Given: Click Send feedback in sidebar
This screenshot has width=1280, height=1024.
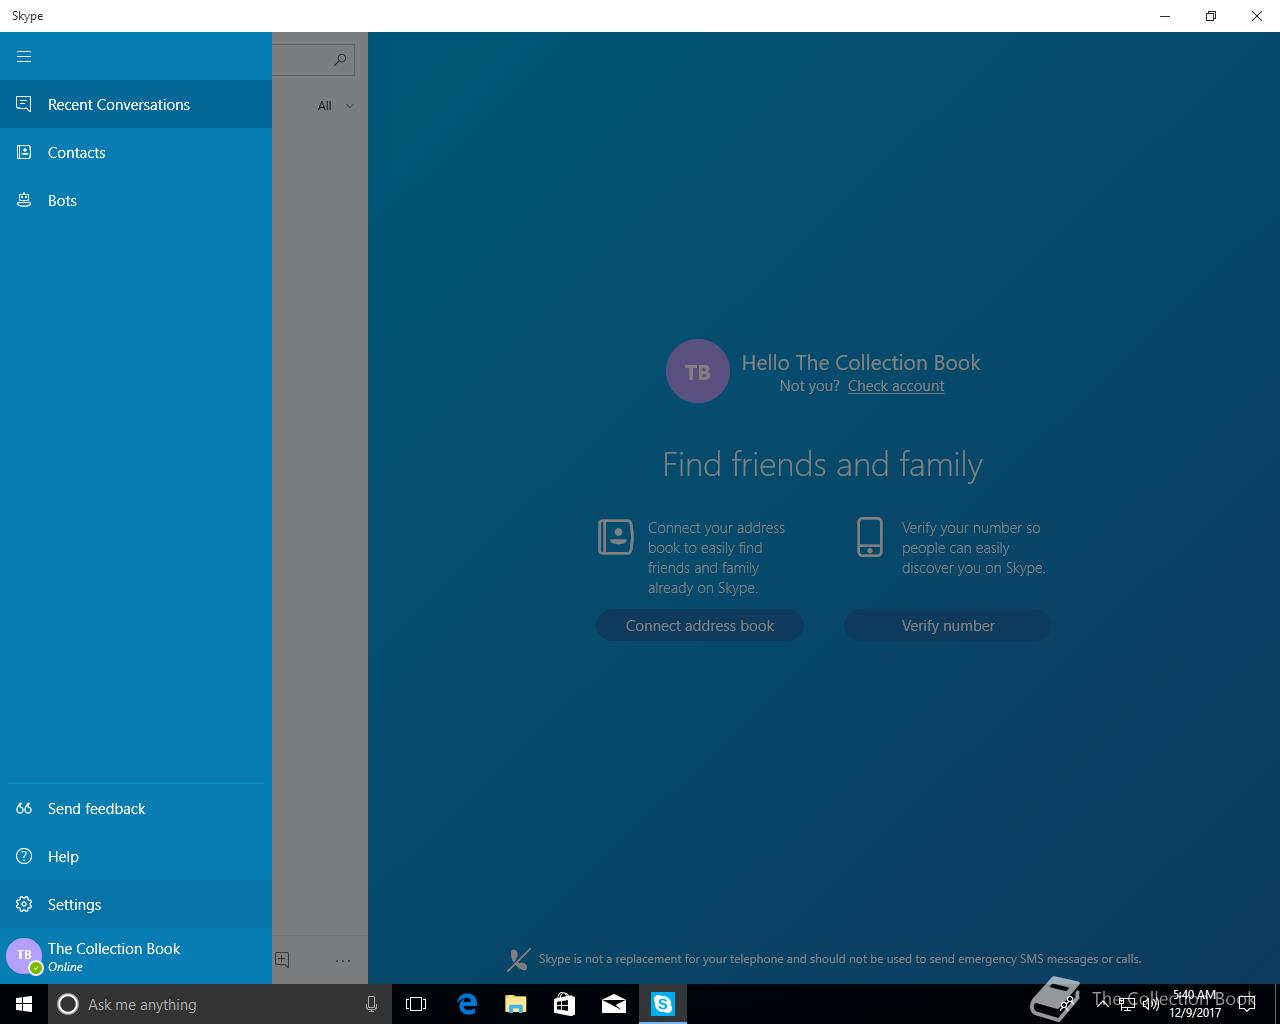Looking at the screenshot, I should (136, 808).
